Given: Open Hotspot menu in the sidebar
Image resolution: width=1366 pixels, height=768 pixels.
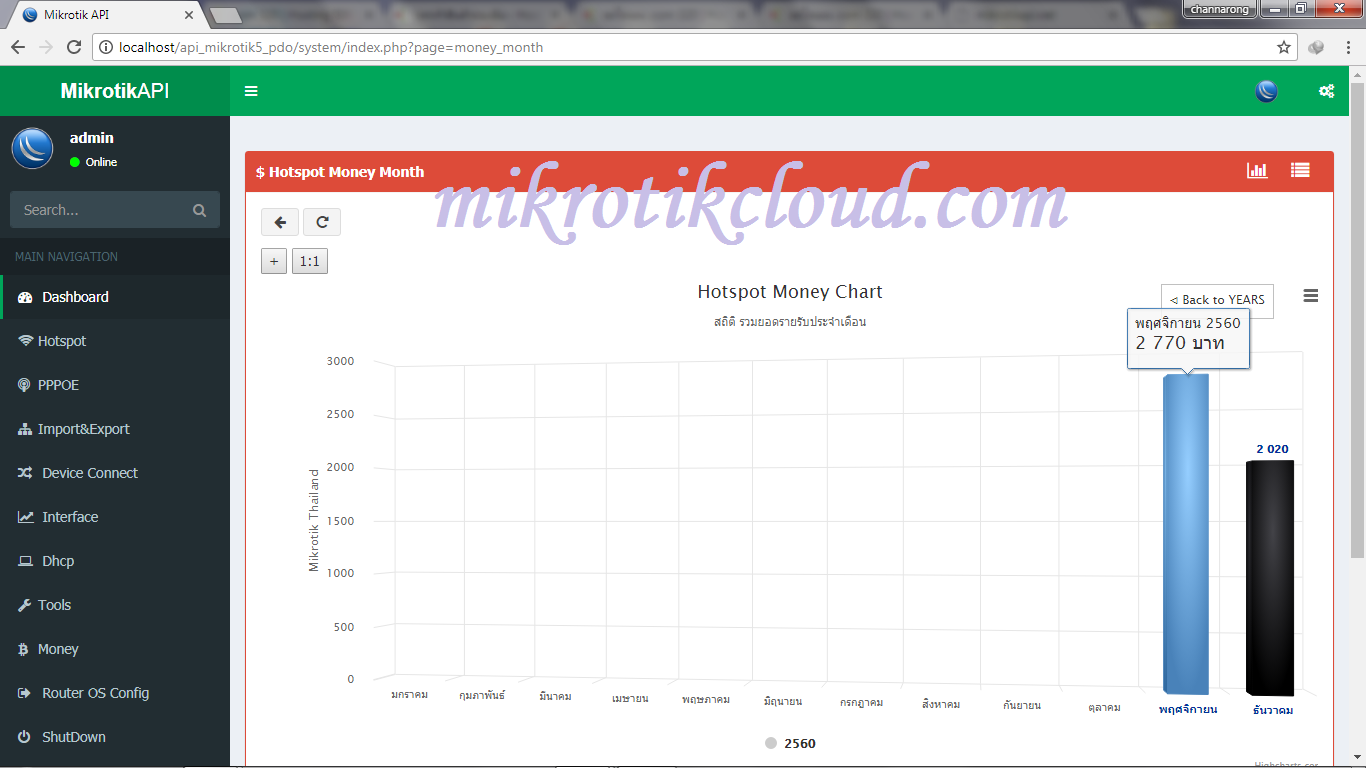Looking at the screenshot, I should (115, 341).
